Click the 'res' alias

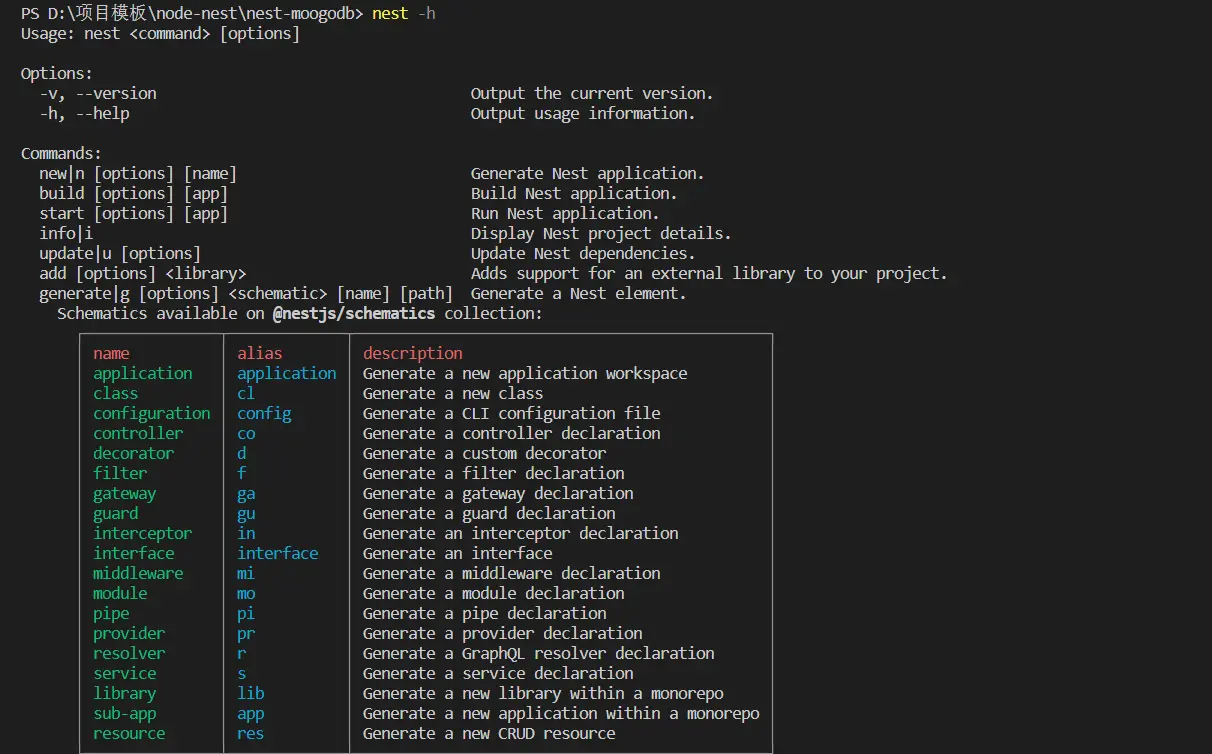click(251, 733)
